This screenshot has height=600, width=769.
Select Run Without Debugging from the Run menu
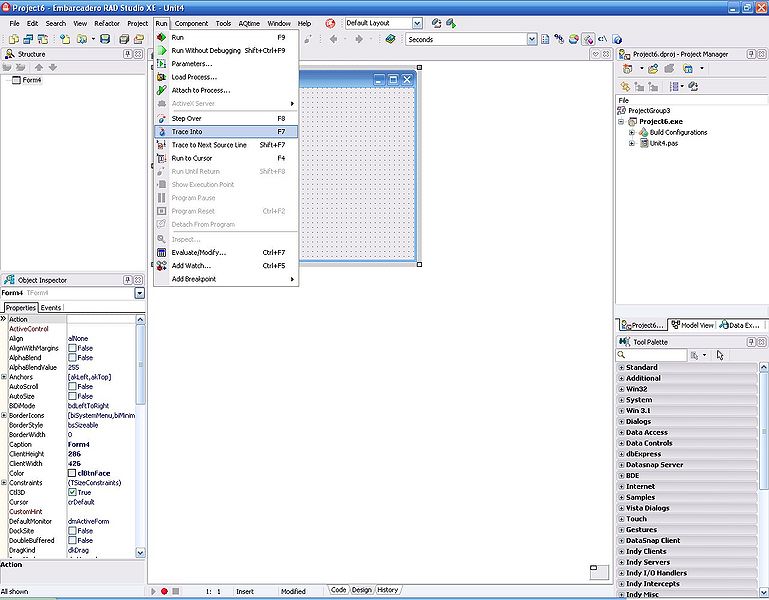(206, 50)
